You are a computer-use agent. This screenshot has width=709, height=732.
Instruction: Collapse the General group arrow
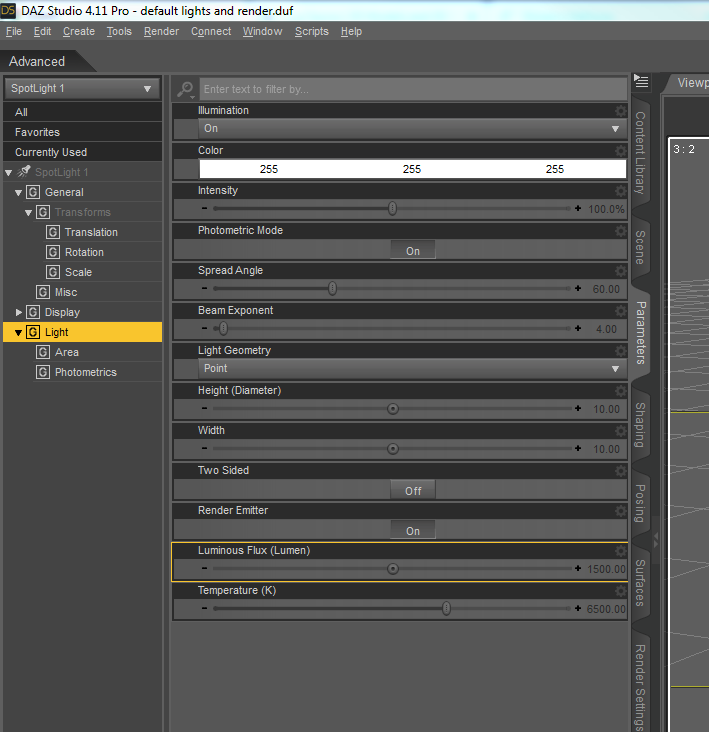(18, 192)
